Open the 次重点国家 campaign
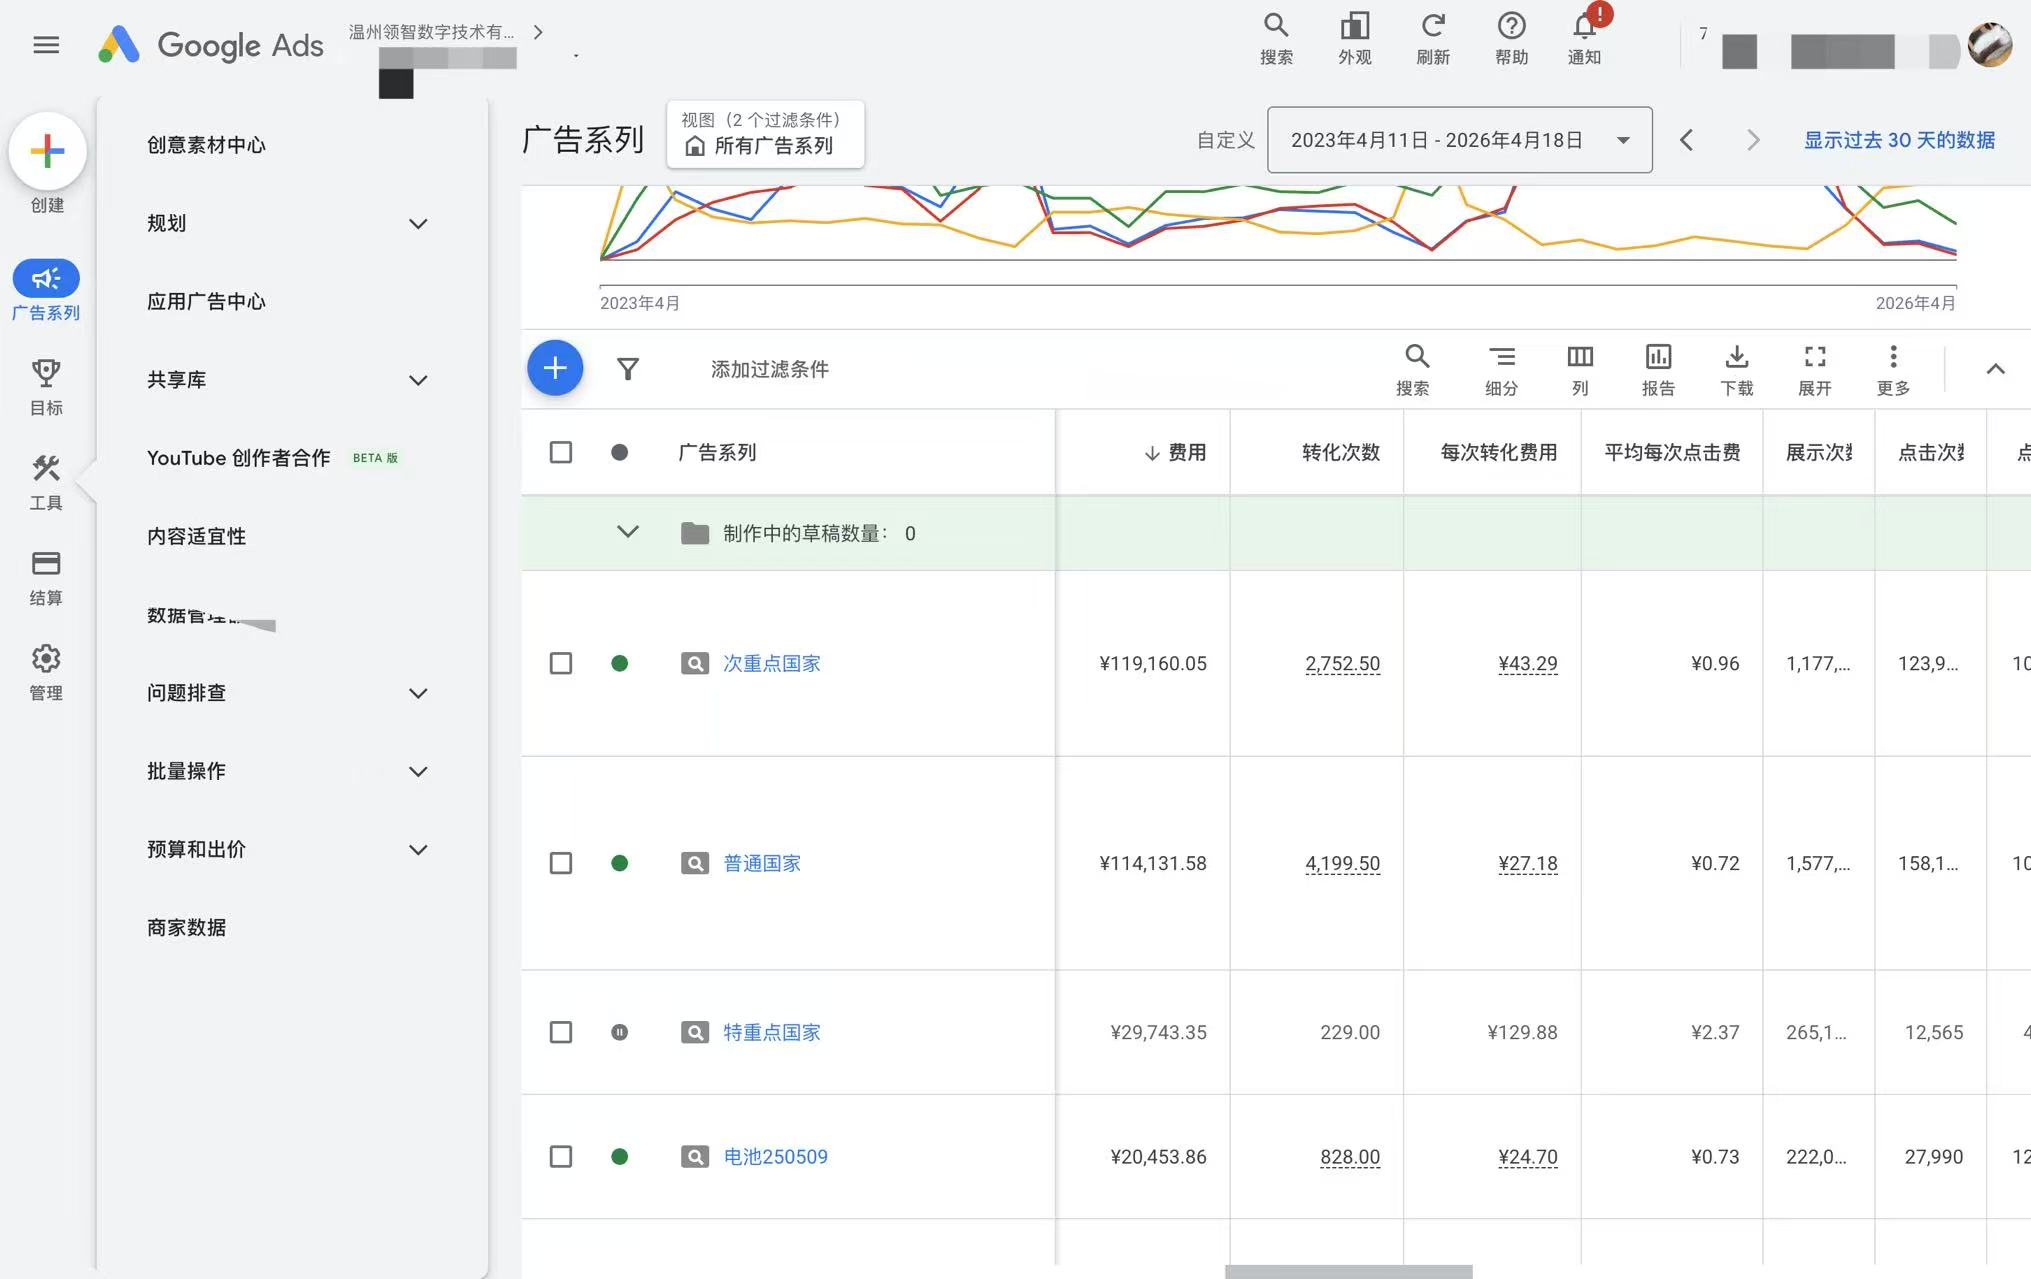 [771, 663]
